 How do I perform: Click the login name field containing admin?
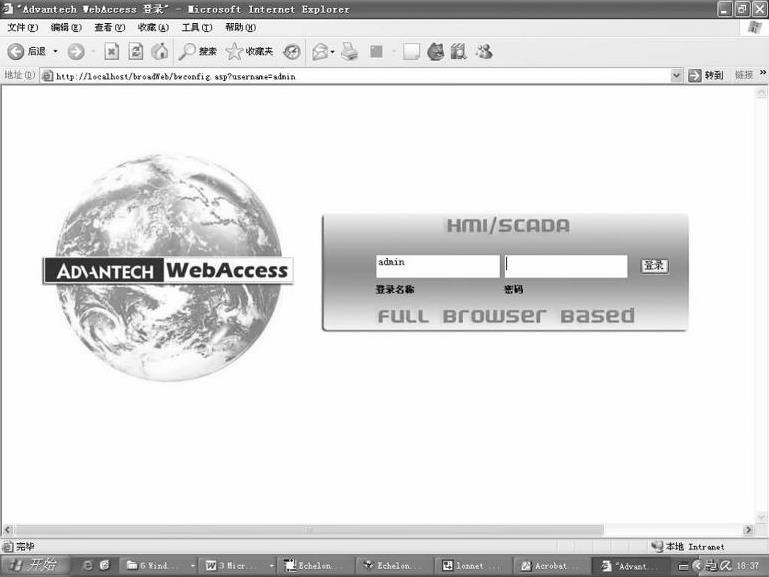tap(437, 266)
